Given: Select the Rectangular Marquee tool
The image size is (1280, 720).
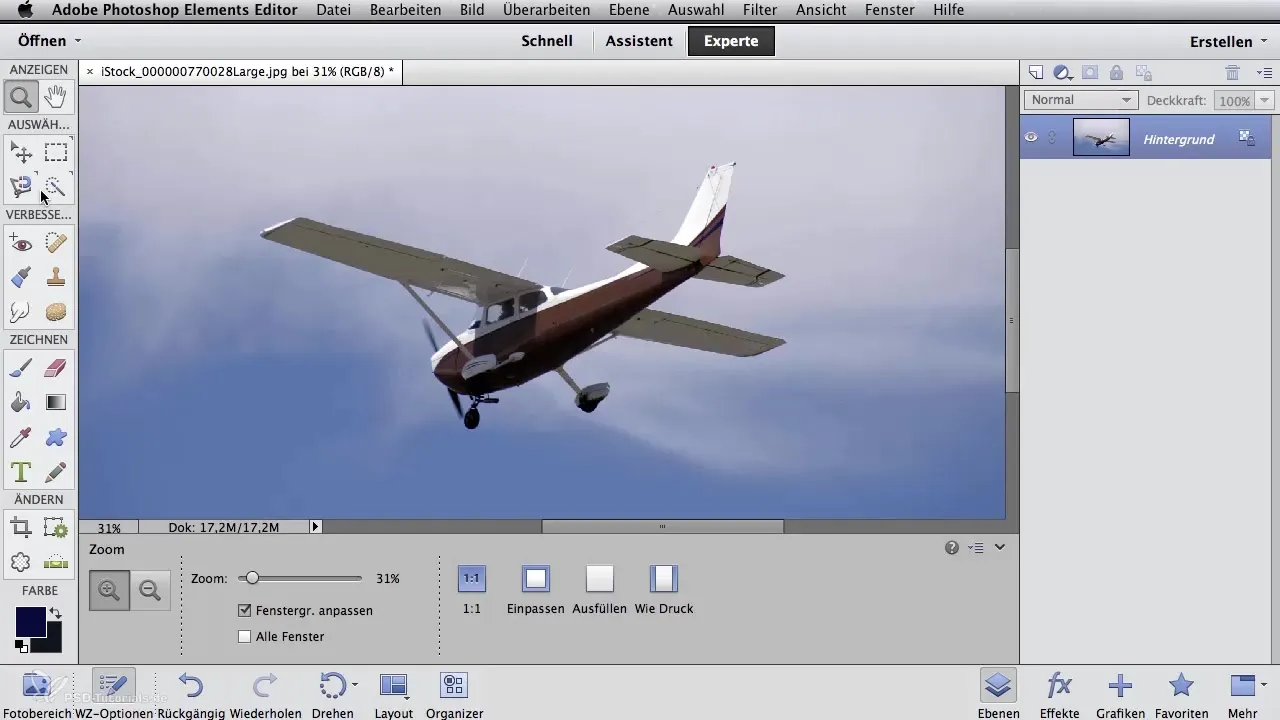Looking at the screenshot, I should pos(56,152).
